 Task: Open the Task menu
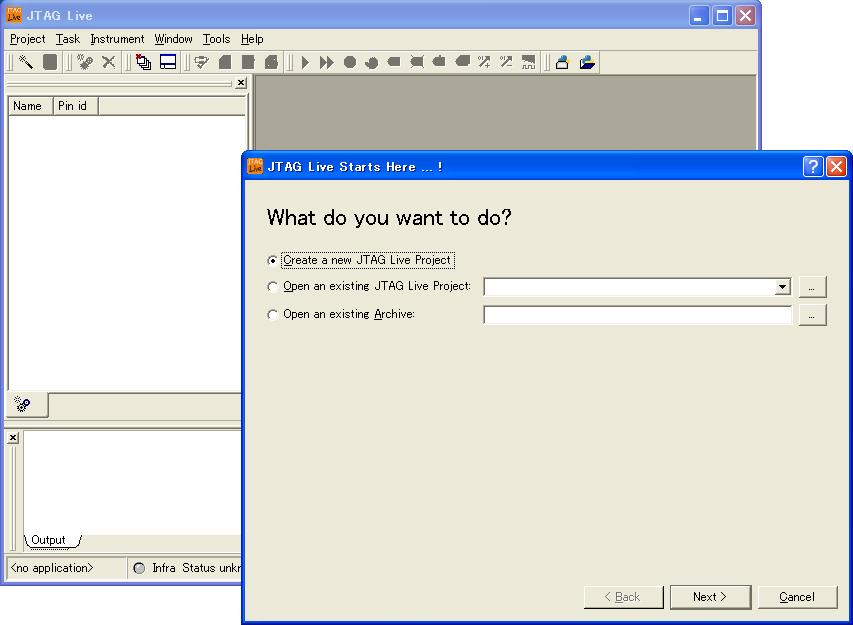click(x=68, y=39)
